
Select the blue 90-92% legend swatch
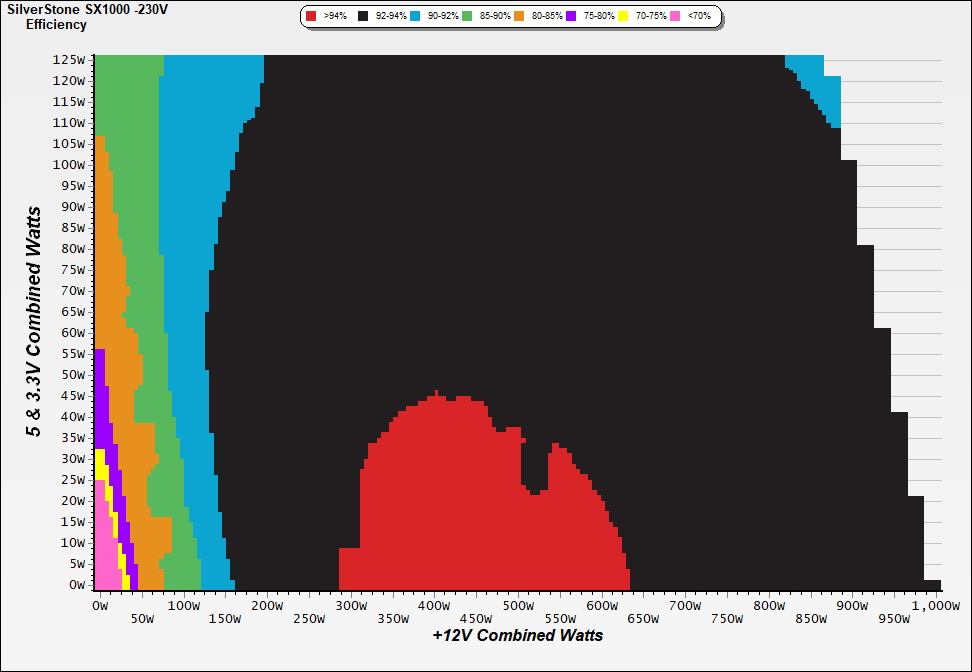pyautogui.click(x=415, y=17)
